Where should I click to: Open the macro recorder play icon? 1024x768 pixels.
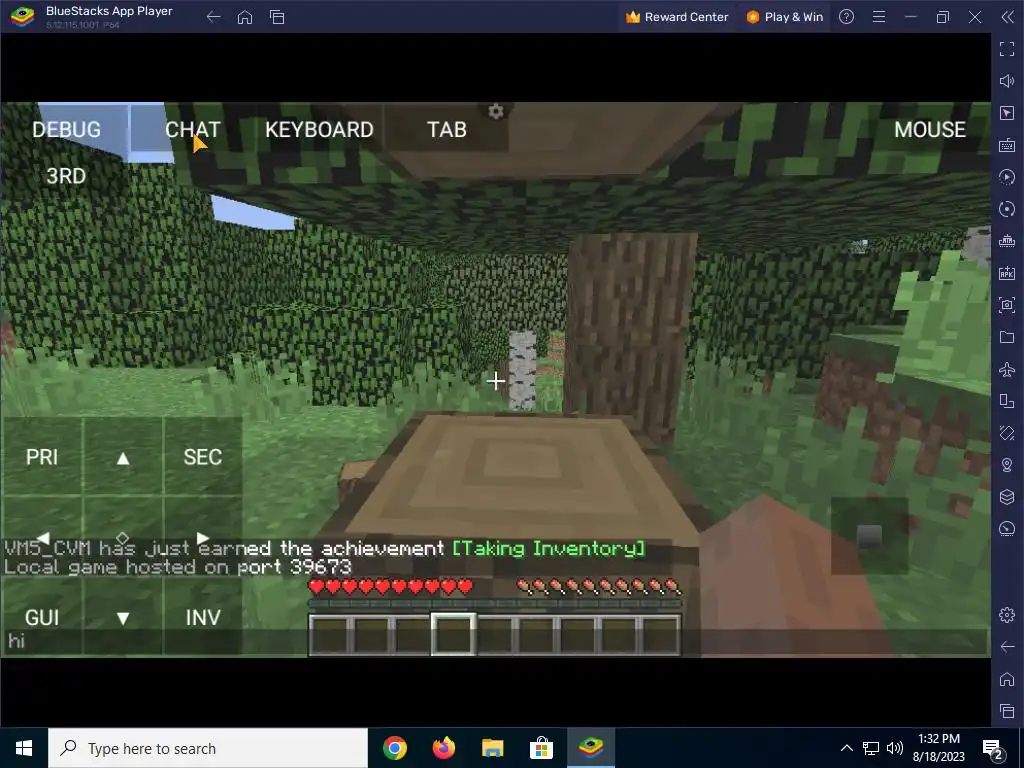click(1006, 177)
